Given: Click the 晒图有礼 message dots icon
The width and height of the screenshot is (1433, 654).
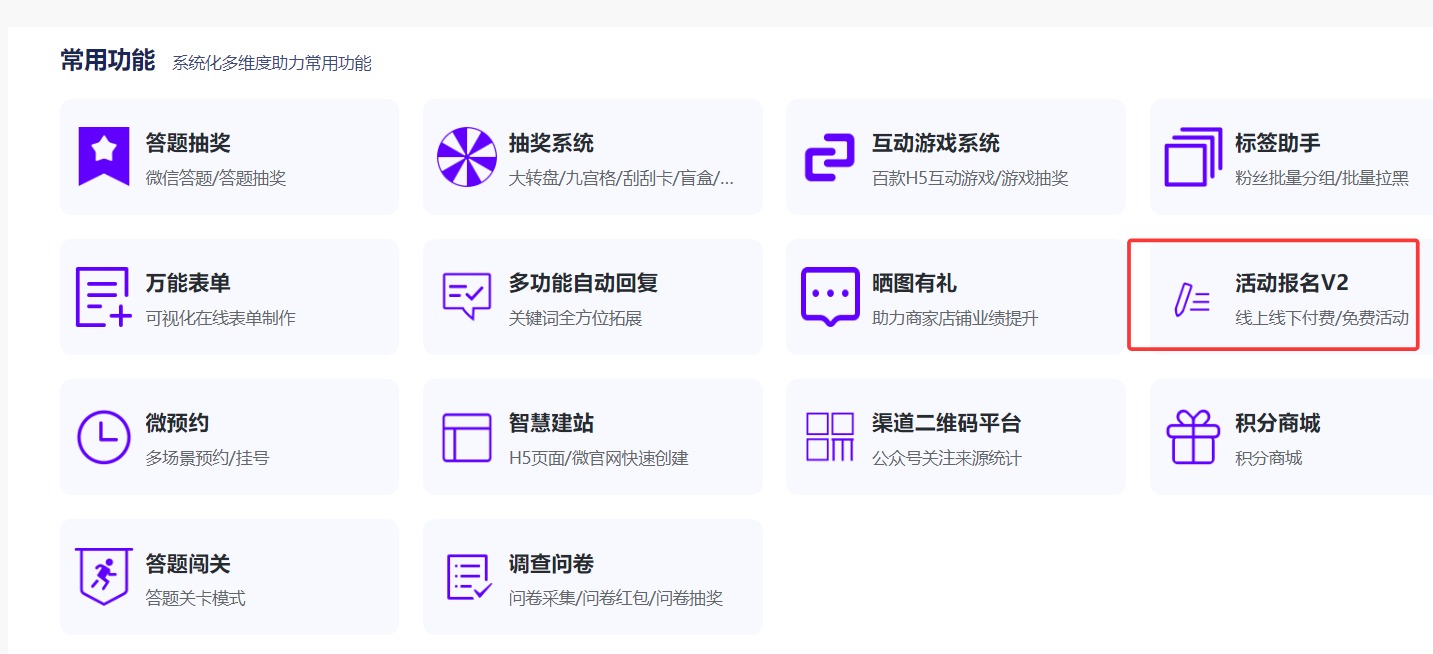Looking at the screenshot, I should 830,297.
